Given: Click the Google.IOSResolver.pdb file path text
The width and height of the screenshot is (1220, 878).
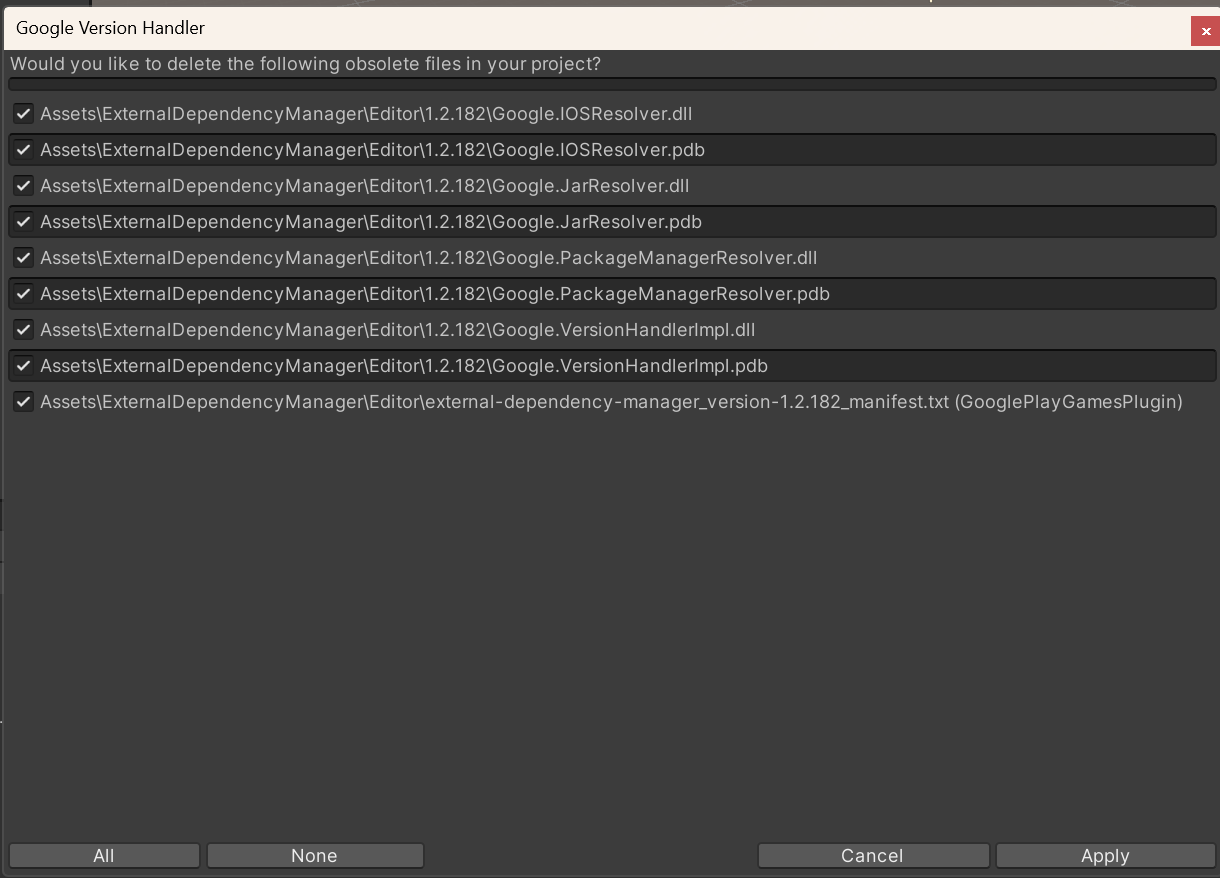Looking at the screenshot, I should (x=372, y=150).
